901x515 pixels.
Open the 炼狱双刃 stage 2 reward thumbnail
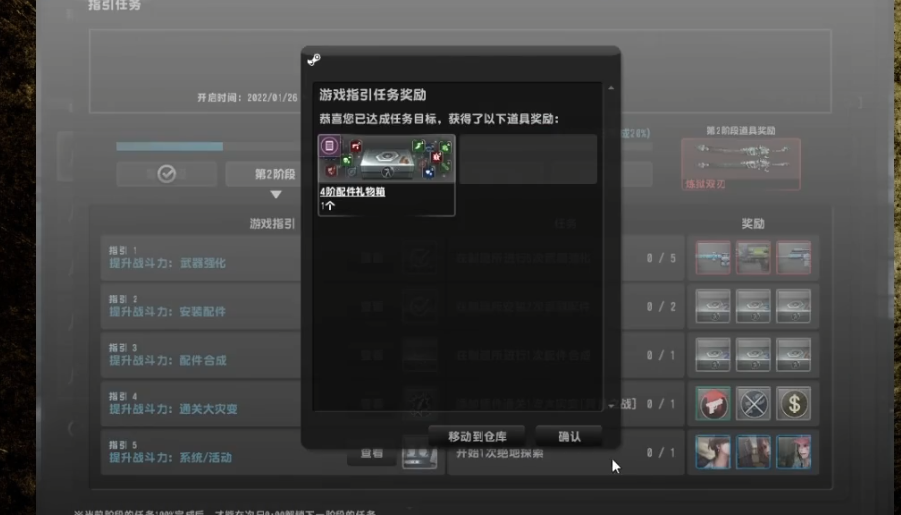pyautogui.click(x=741, y=164)
